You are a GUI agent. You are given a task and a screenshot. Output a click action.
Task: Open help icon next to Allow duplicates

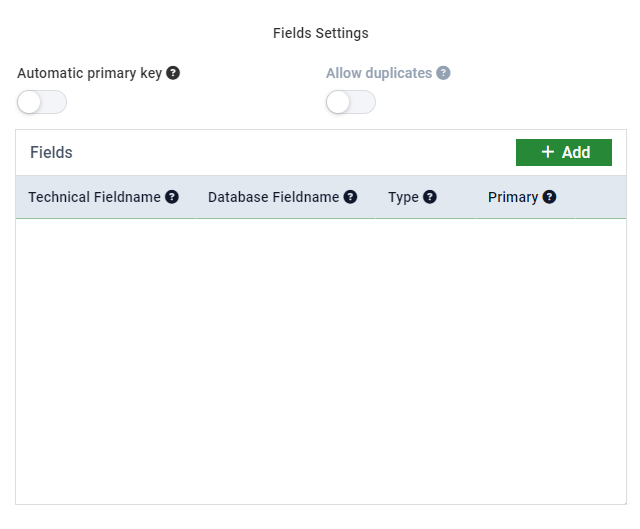click(x=443, y=73)
